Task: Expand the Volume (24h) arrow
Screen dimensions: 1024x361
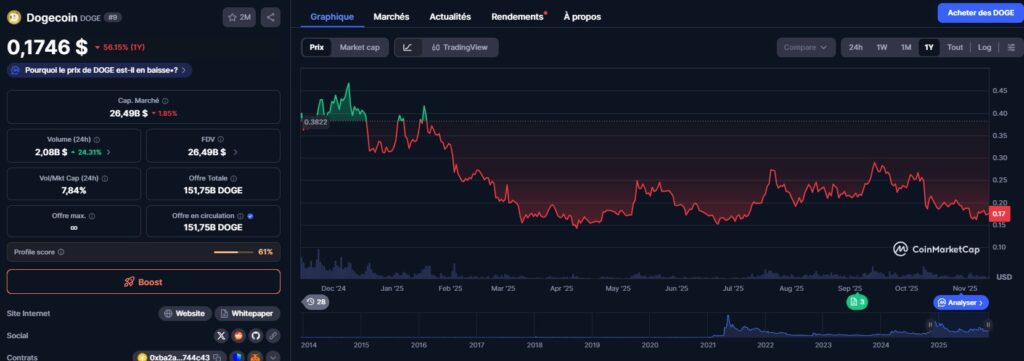Action: (108, 152)
